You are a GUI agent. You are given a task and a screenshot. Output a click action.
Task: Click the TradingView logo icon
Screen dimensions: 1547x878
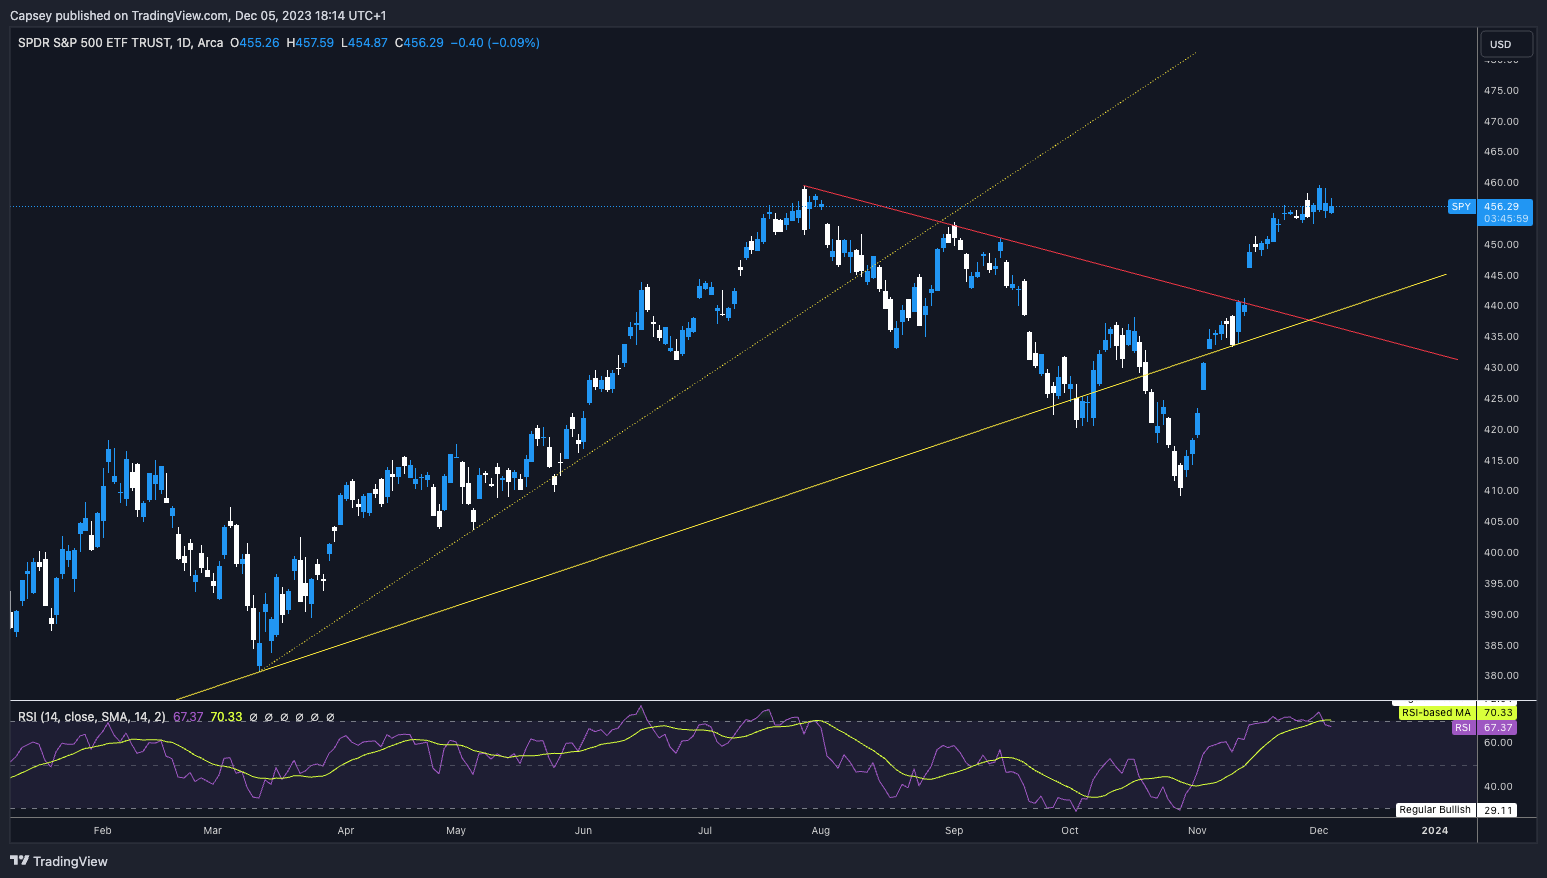[19, 861]
